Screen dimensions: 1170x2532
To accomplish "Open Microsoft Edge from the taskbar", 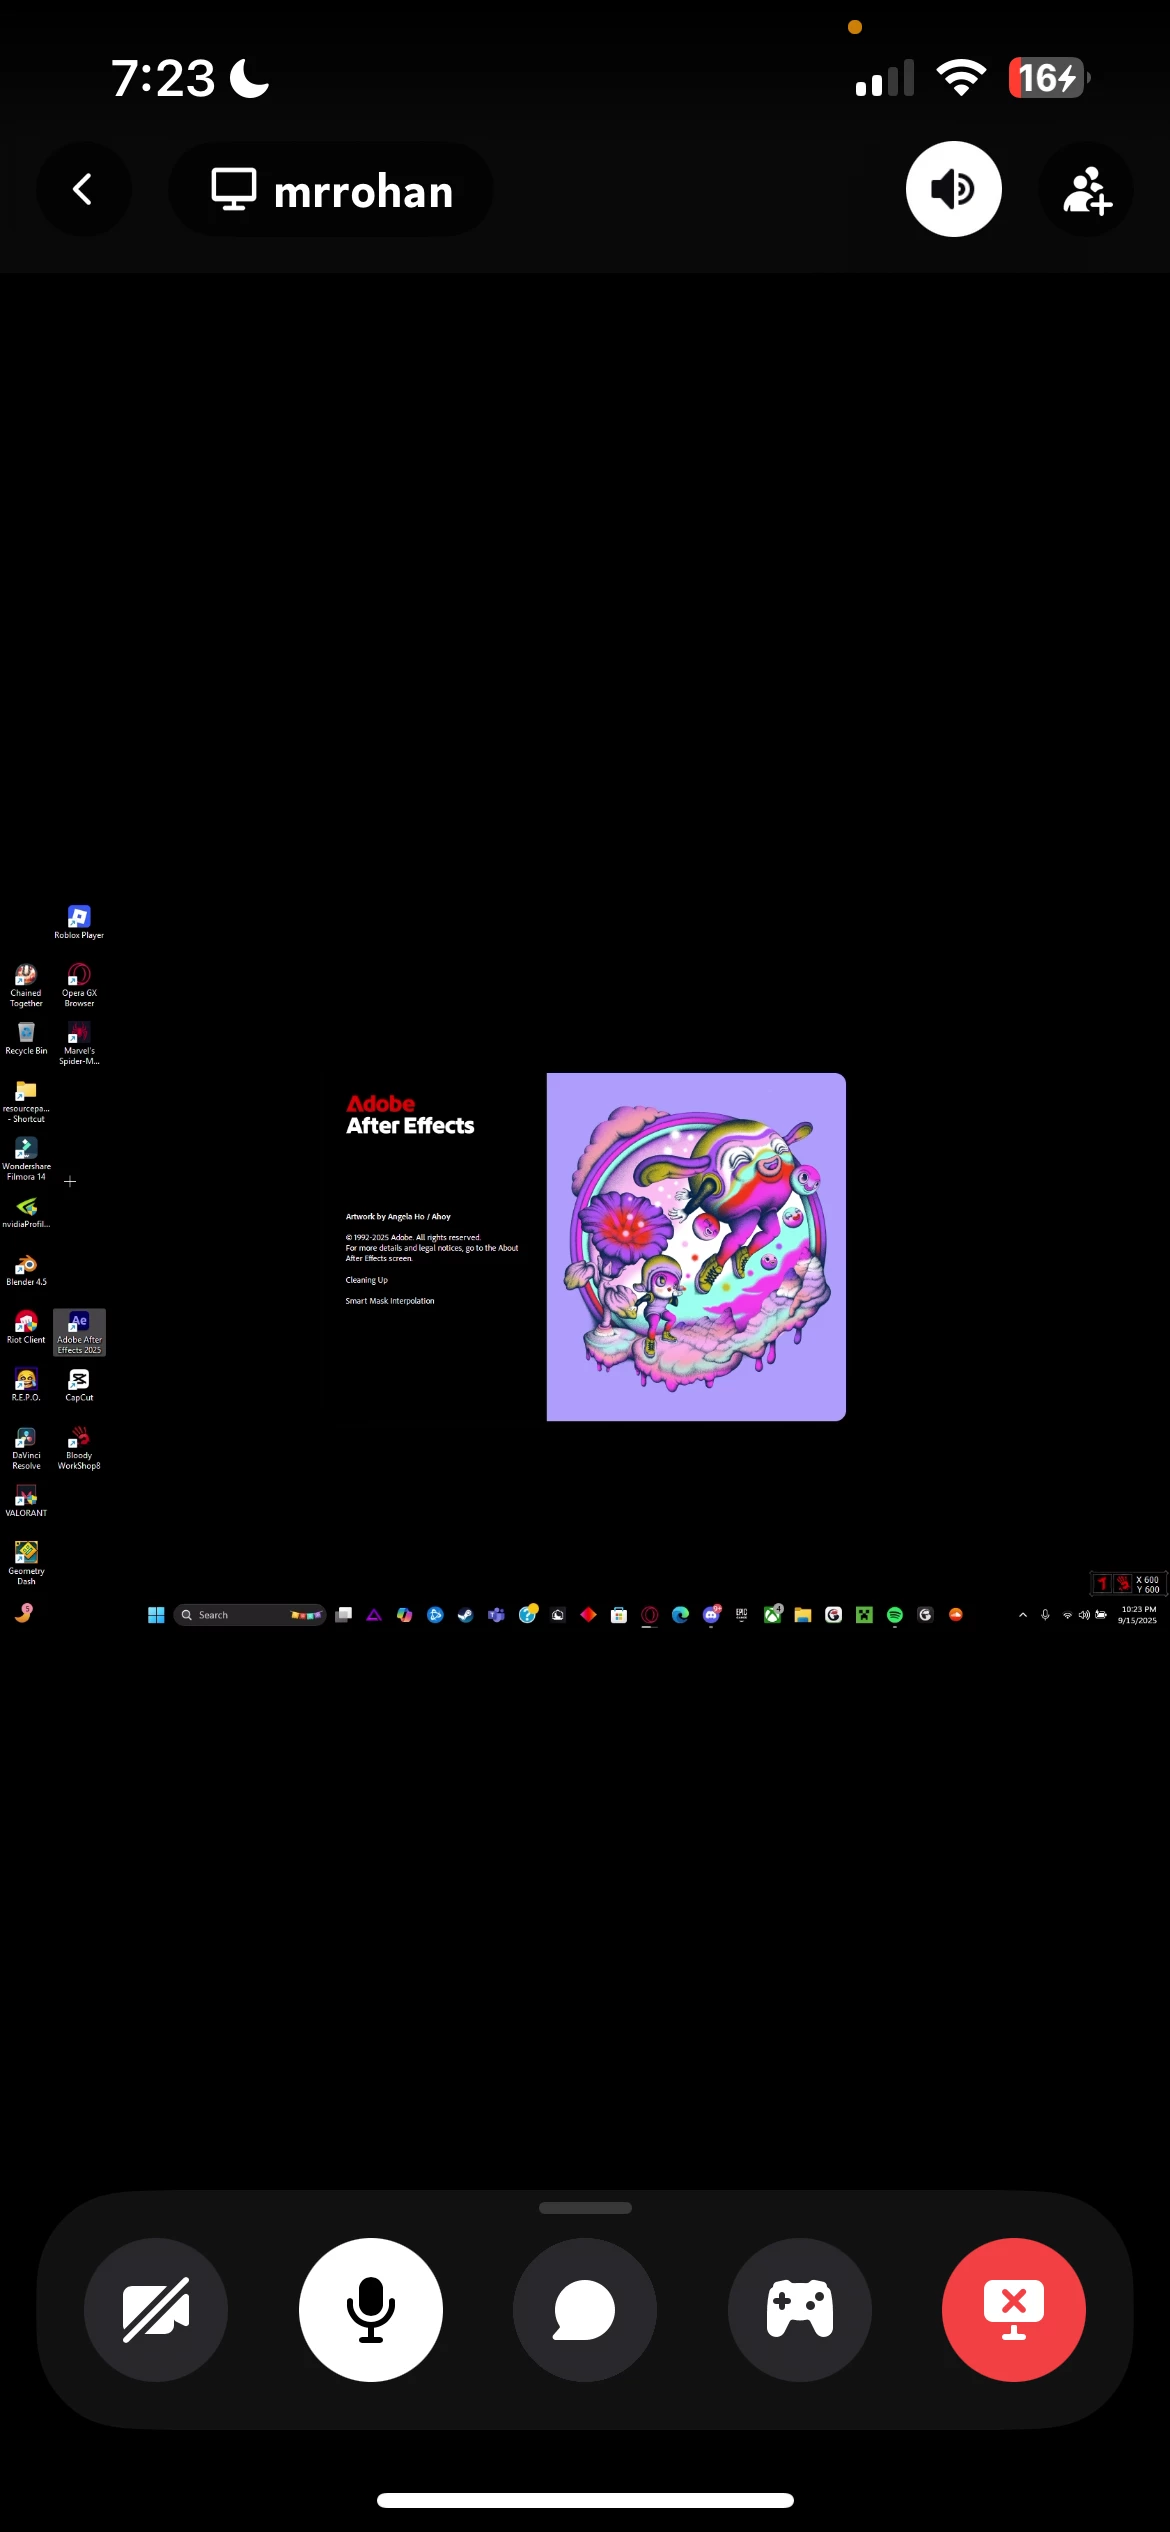I will [x=680, y=1615].
